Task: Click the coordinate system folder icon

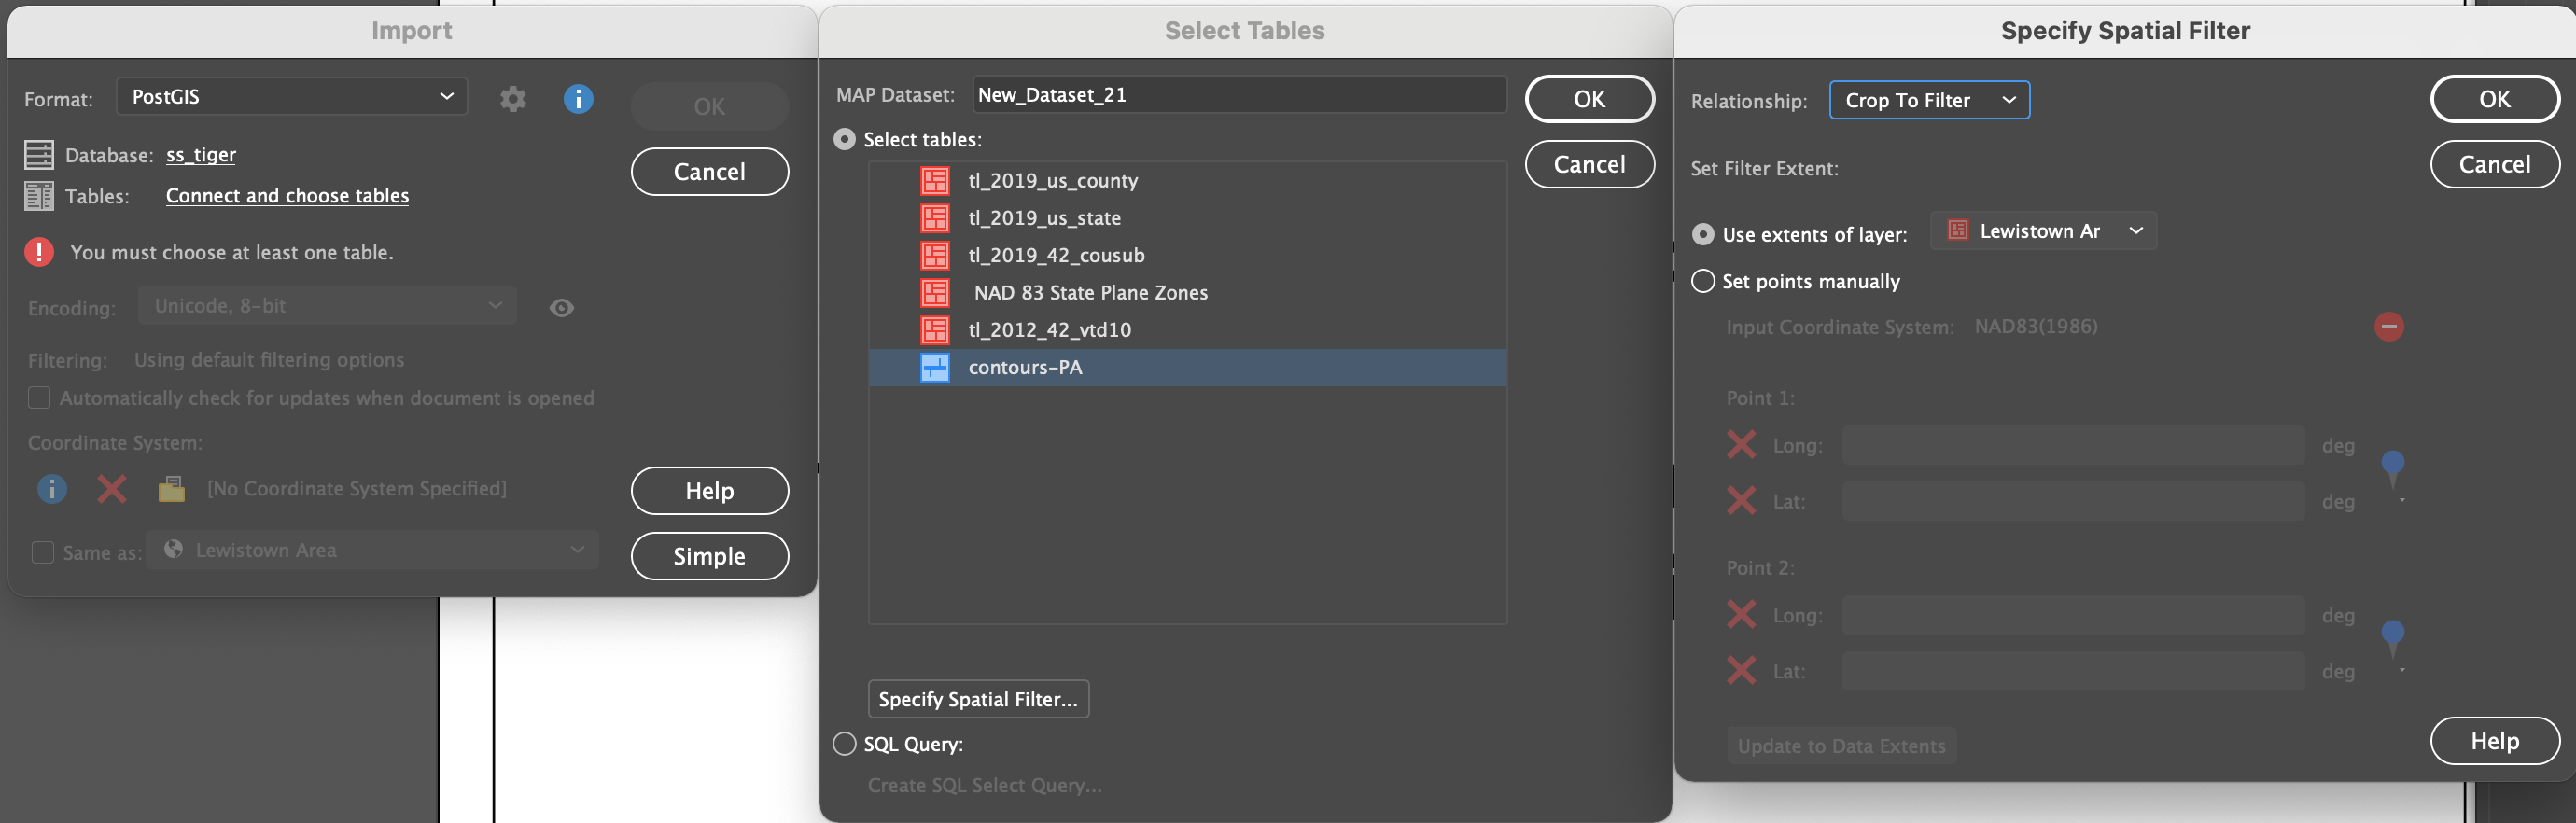Action: 171,489
